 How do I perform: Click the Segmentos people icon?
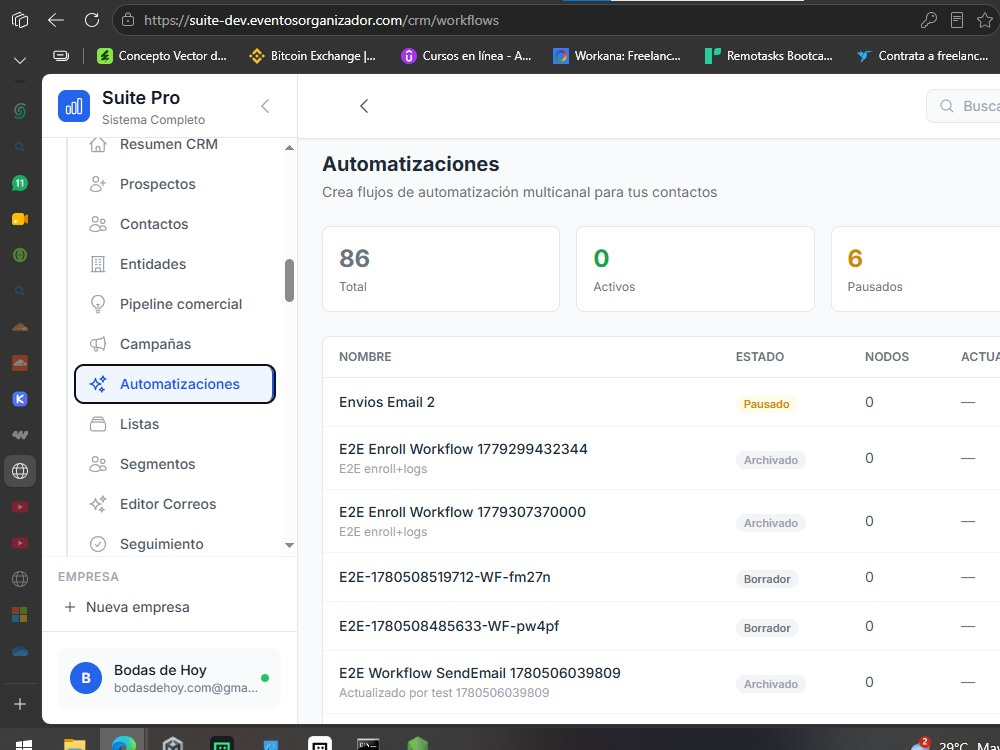point(98,464)
